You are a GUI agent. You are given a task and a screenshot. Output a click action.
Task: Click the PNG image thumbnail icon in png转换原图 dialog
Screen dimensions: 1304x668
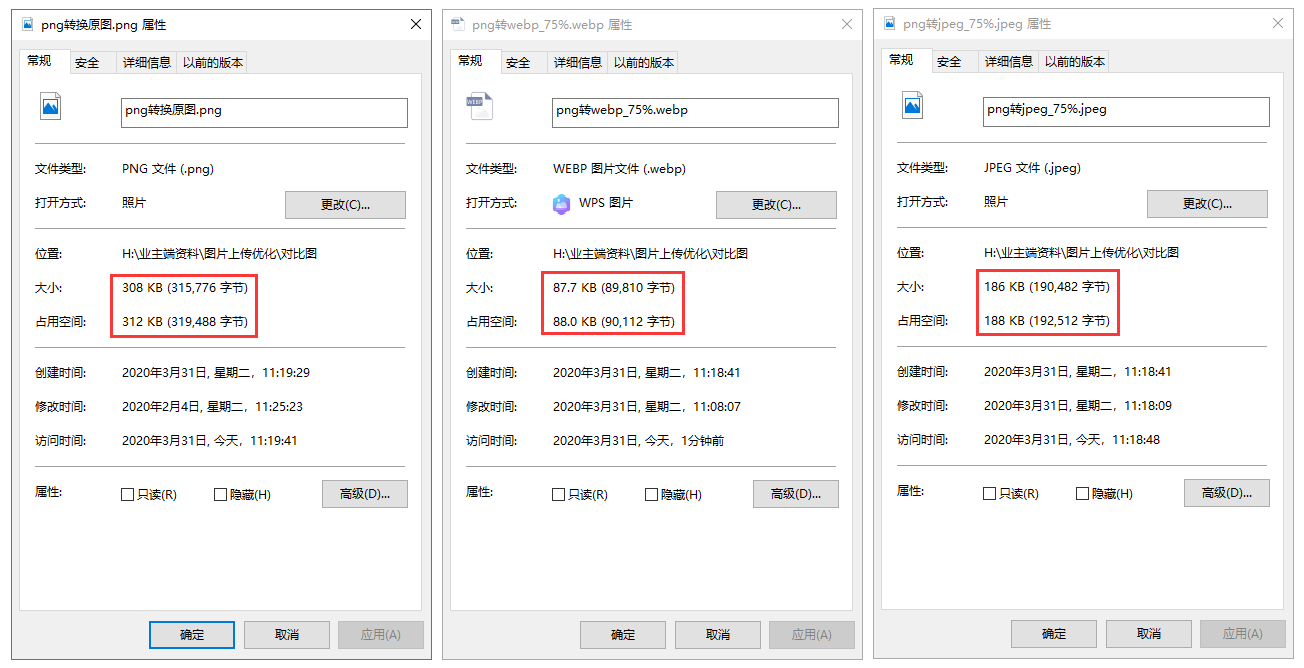pyautogui.click(x=50, y=106)
